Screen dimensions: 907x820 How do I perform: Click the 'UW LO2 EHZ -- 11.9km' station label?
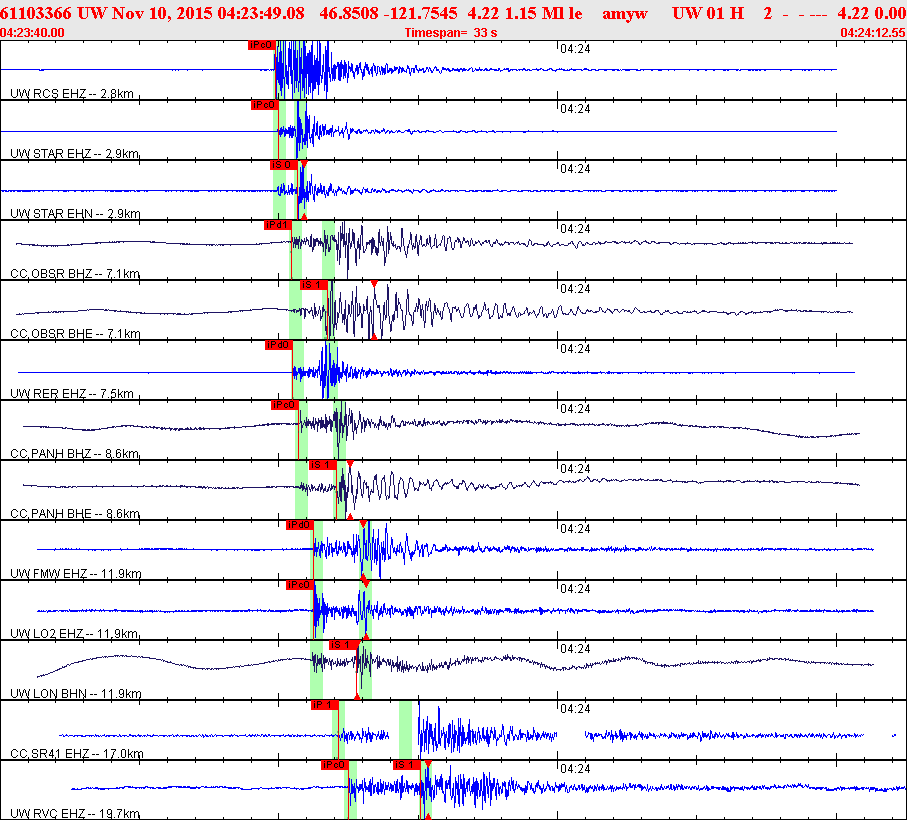pyautogui.click(x=75, y=634)
